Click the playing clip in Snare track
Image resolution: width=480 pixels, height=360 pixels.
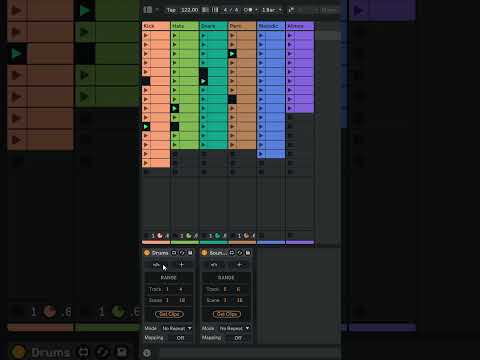coord(203,81)
